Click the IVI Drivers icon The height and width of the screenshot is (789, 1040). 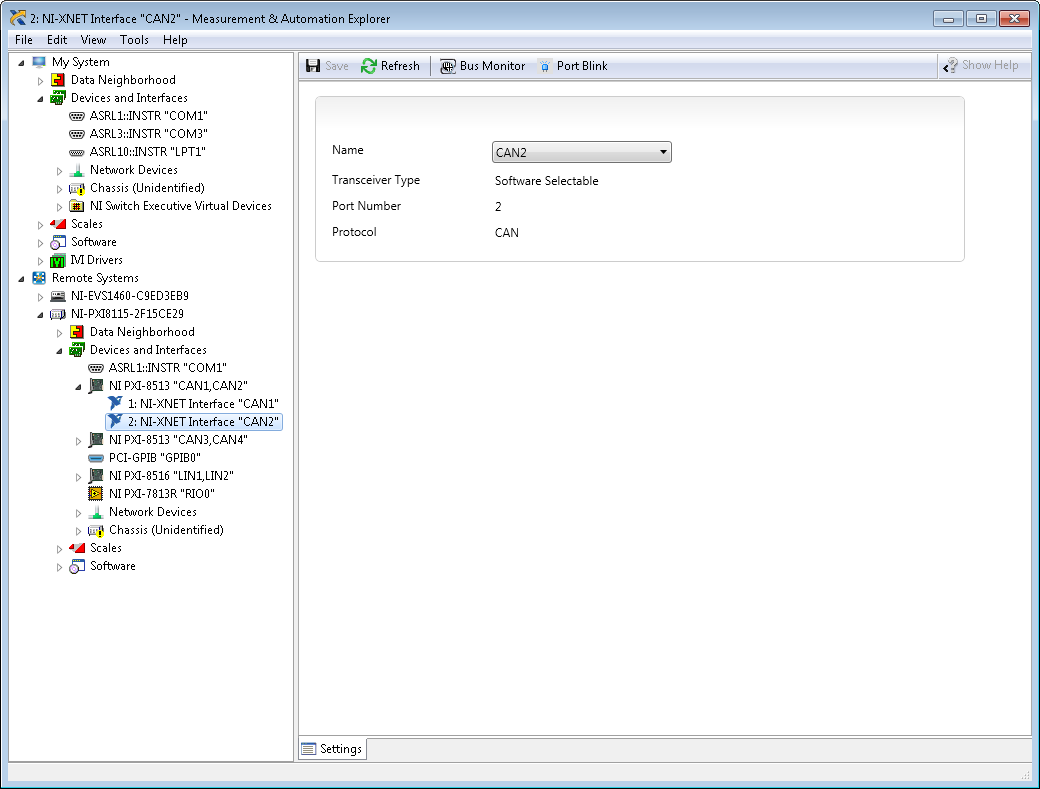pos(58,260)
